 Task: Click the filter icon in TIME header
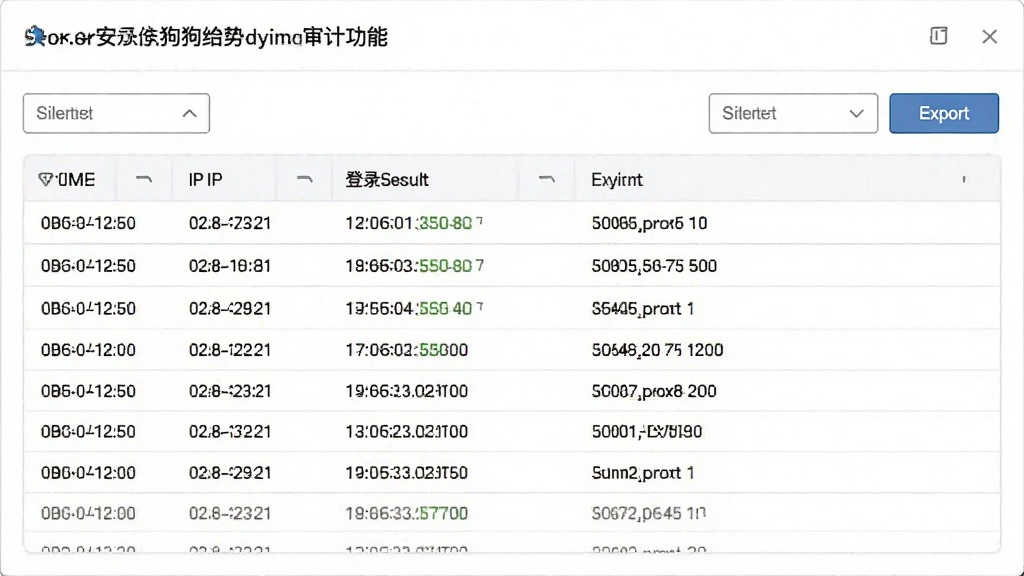pos(45,179)
